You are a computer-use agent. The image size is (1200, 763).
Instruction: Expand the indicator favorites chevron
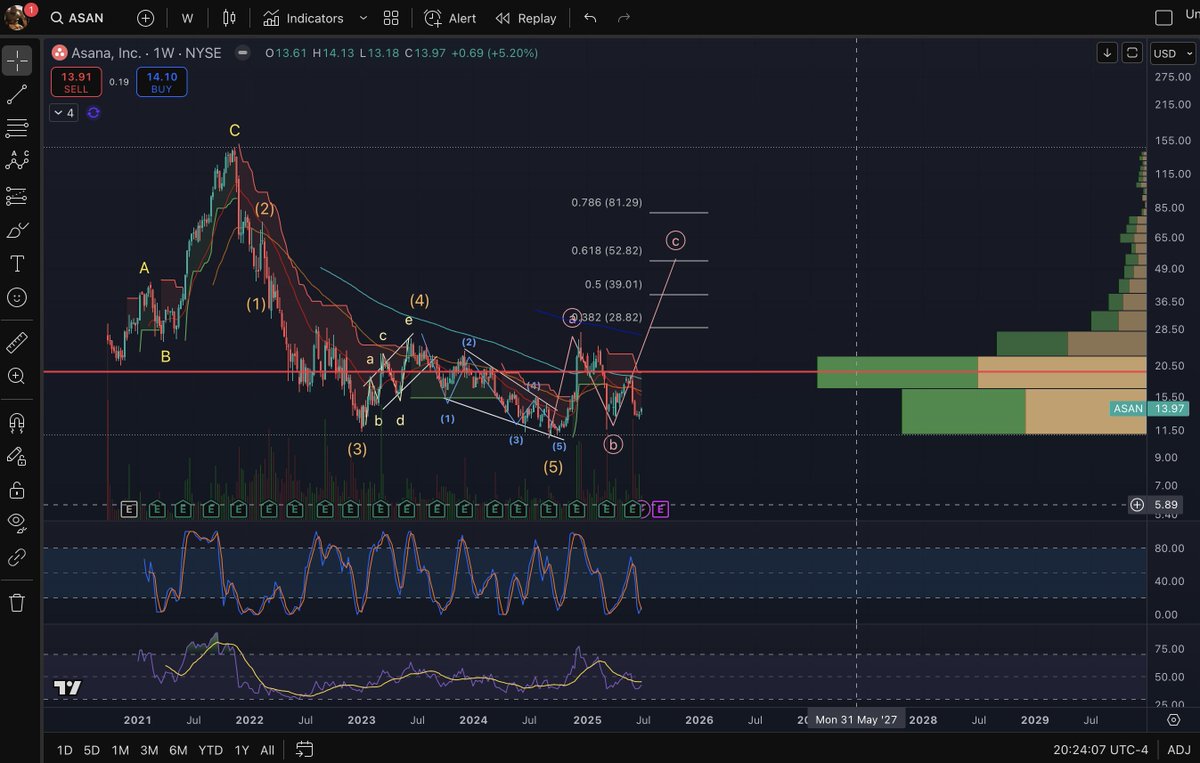pos(363,18)
